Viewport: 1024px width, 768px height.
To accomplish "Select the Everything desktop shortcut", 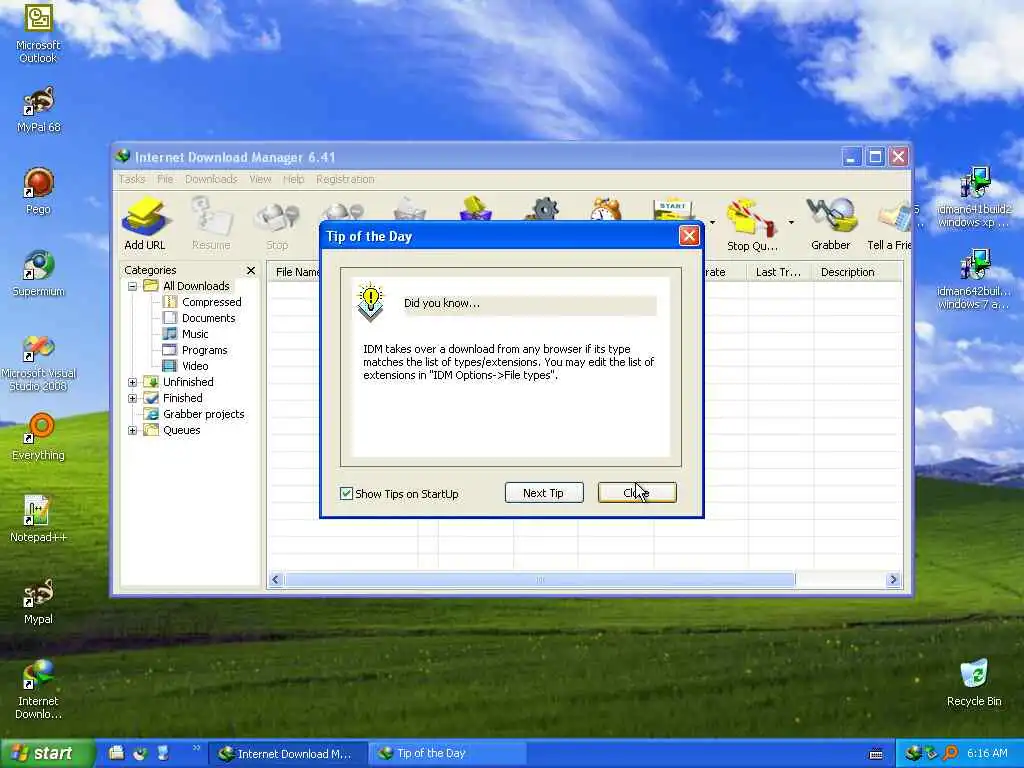I will tap(38, 436).
